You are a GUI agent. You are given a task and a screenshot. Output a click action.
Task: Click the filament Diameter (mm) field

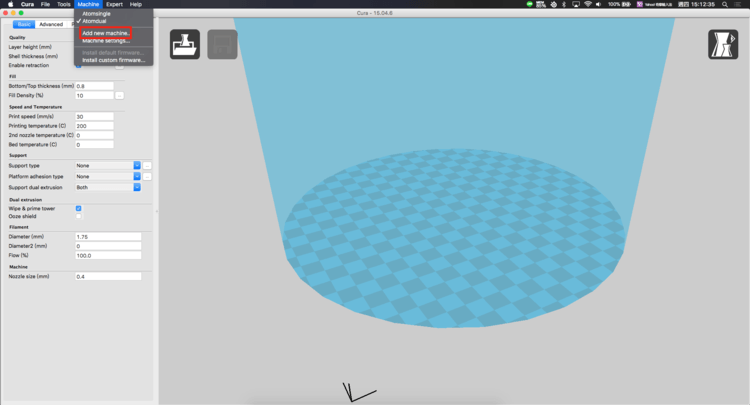(108, 237)
